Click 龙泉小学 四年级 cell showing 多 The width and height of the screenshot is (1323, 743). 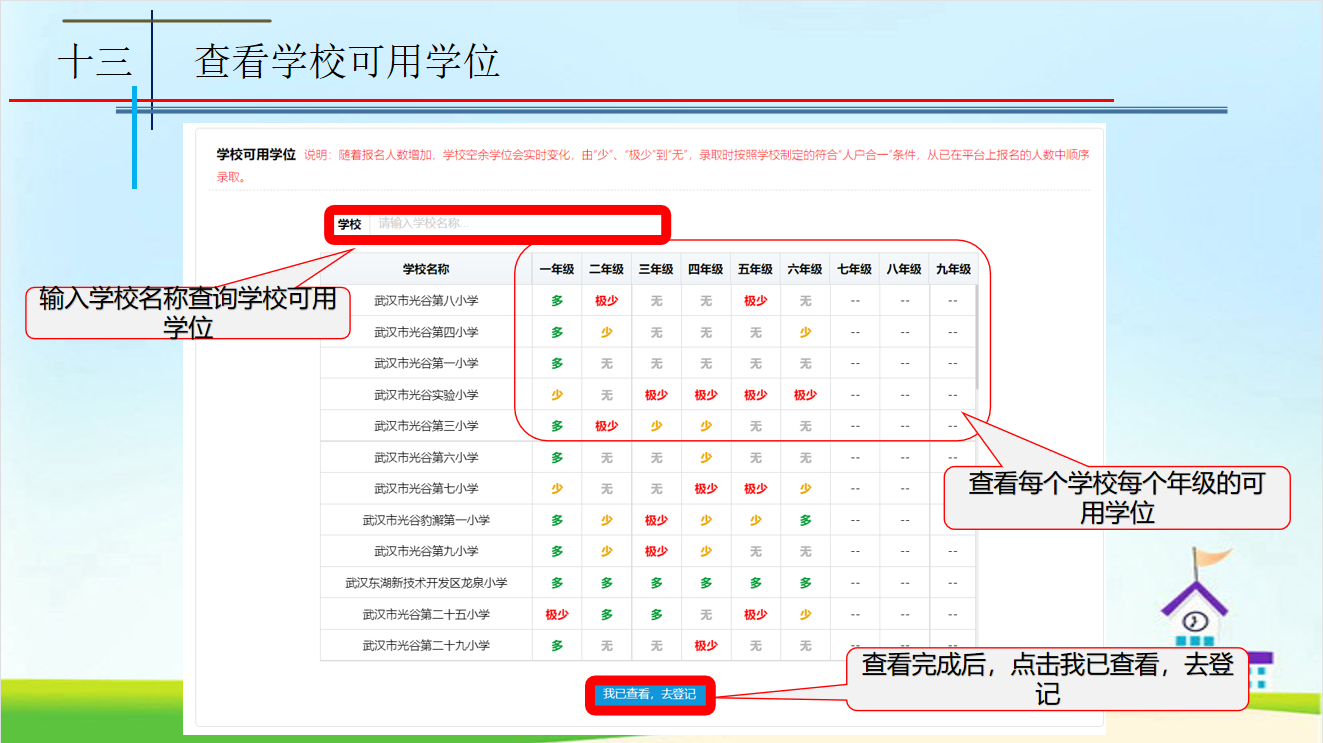[x=706, y=583]
